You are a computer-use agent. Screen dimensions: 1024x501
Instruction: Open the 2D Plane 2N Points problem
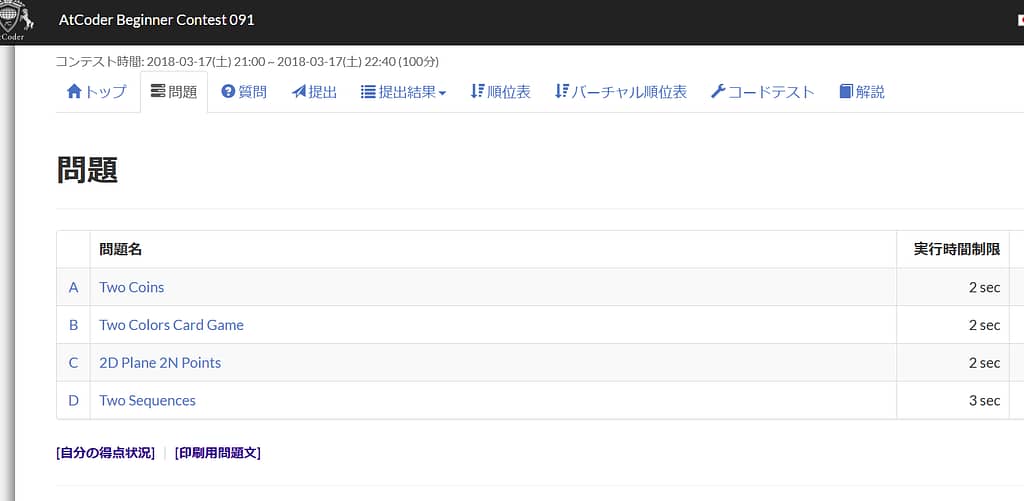point(160,363)
